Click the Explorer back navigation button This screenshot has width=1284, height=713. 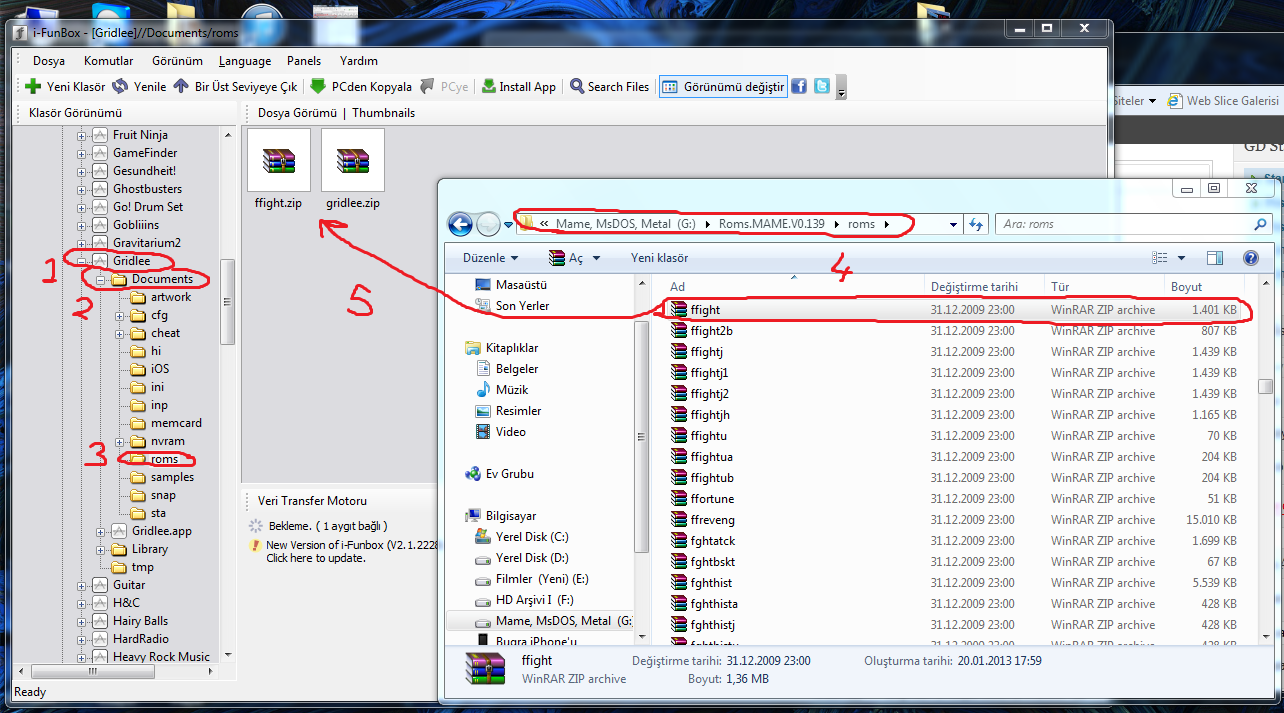460,225
